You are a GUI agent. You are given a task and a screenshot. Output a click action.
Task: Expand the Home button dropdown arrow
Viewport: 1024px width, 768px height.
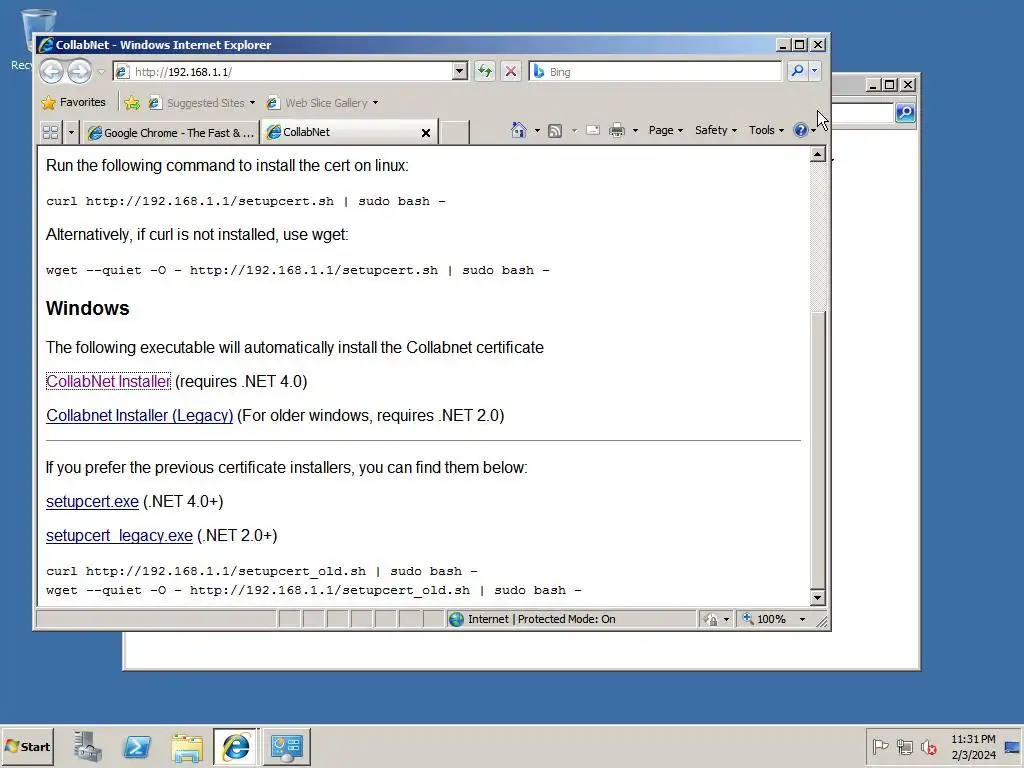pos(537,131)
